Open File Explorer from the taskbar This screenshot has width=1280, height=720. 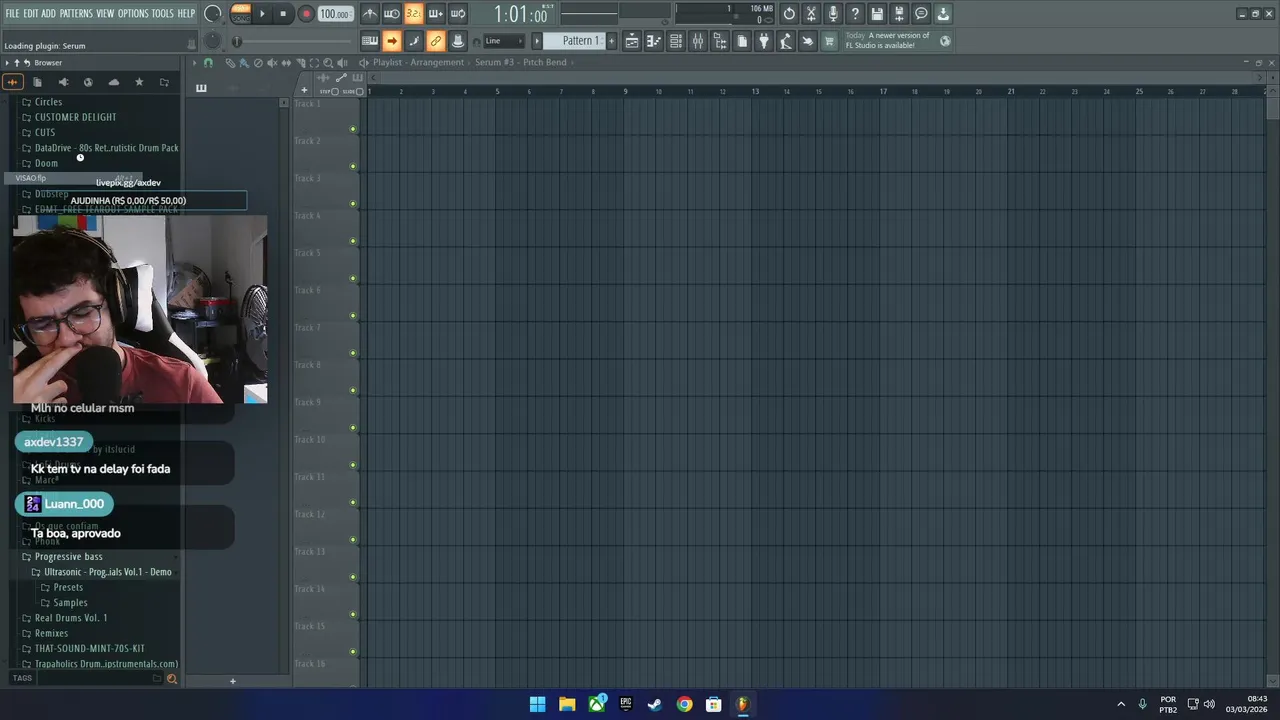[x=567, y=704]
